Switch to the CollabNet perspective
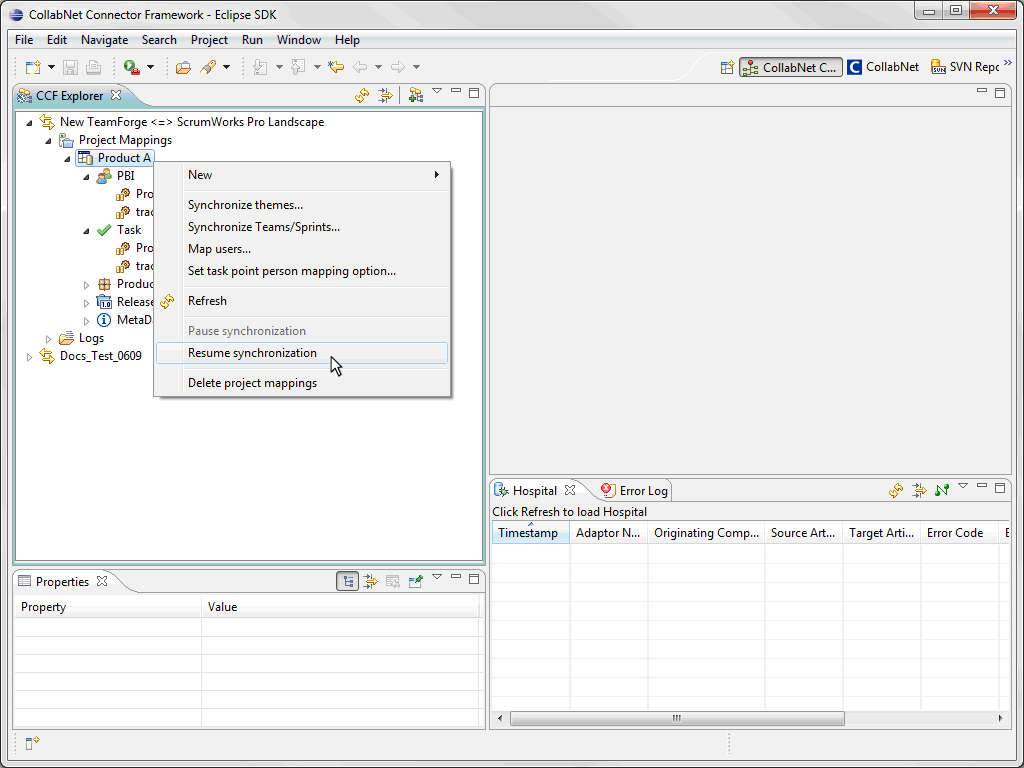 [883, 67]
